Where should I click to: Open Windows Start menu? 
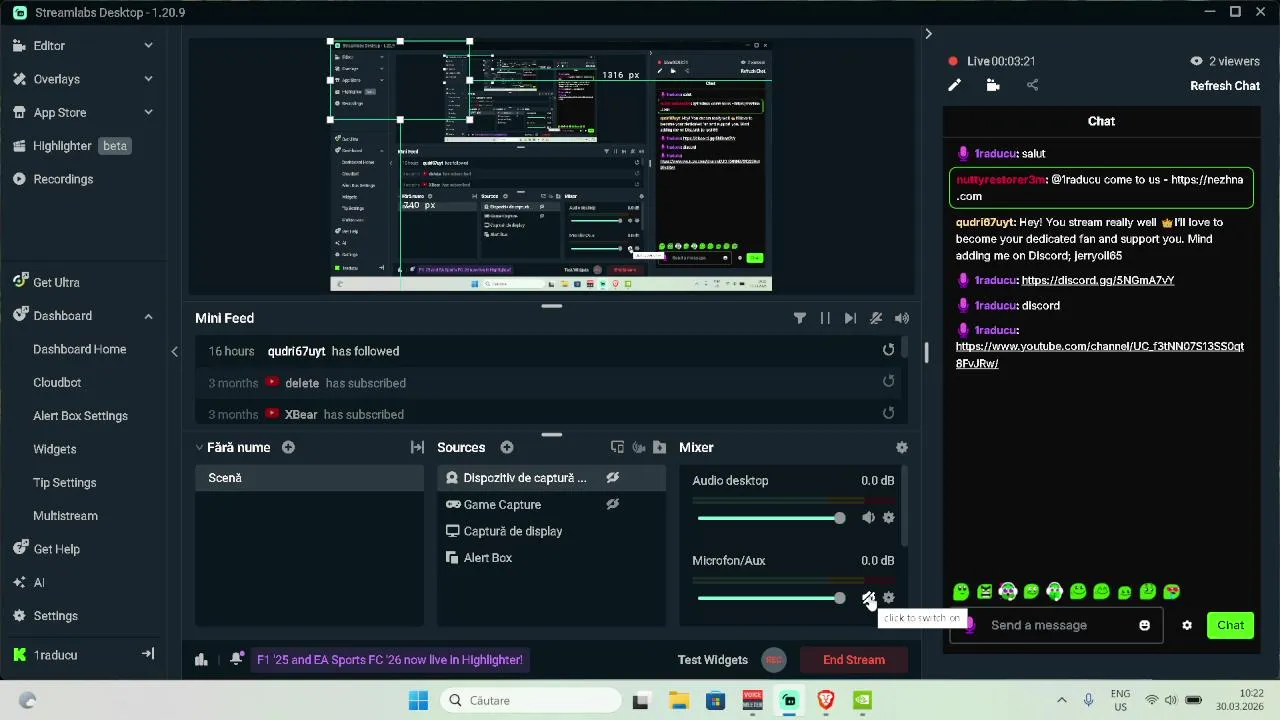click(x=418, y=700)
